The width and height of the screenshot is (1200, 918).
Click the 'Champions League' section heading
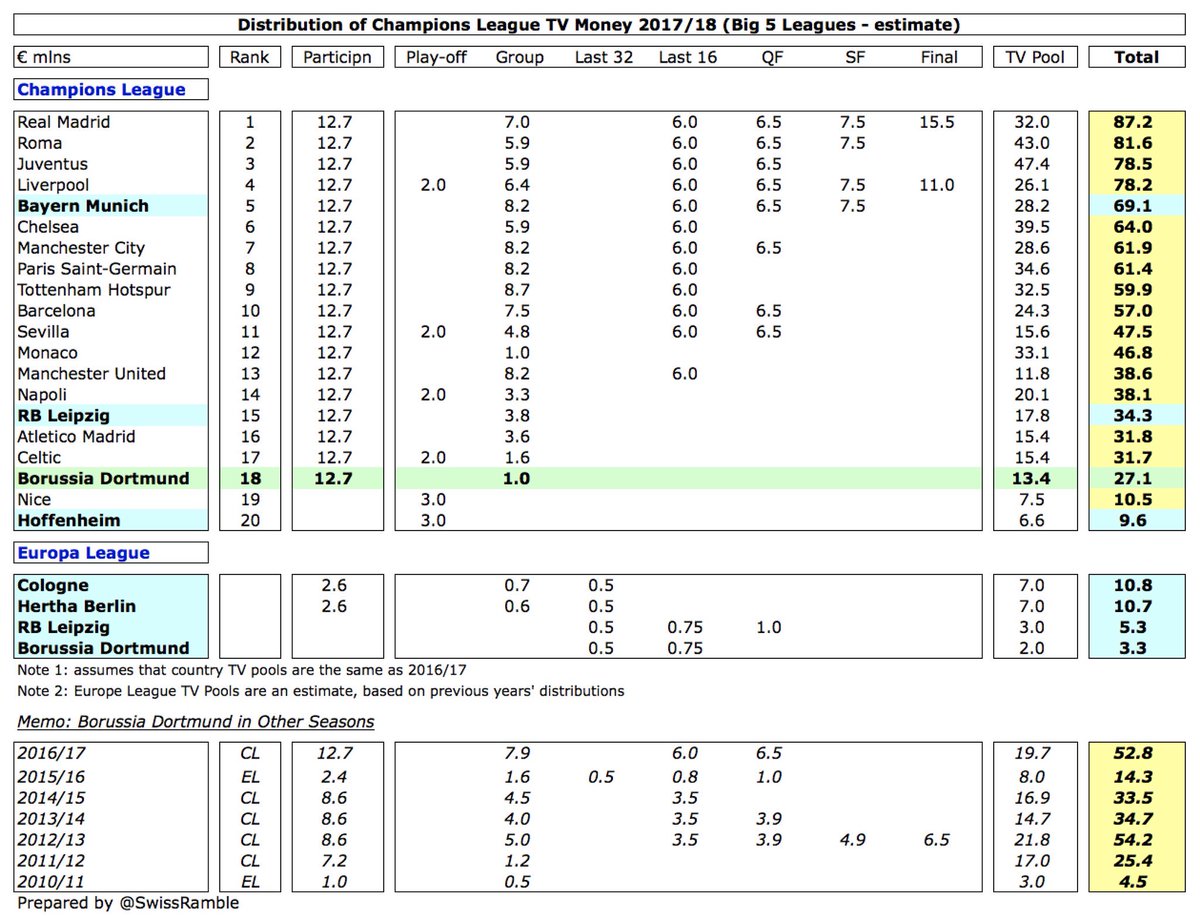(x=102, y=90)
